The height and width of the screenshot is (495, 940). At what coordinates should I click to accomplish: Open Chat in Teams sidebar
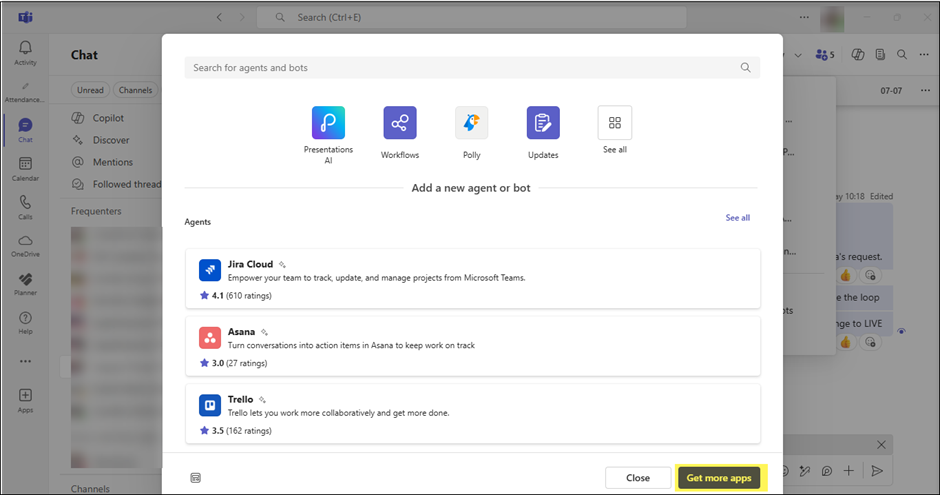[x=25, y=130]
